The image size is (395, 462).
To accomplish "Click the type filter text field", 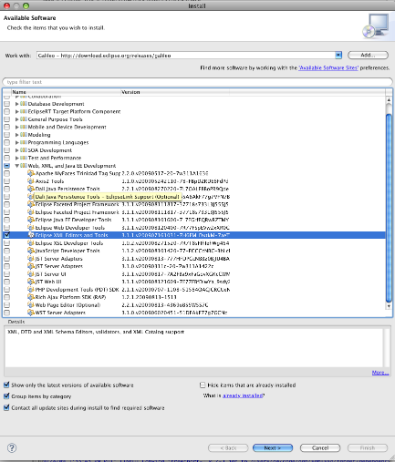I will [x=197, y=82].
